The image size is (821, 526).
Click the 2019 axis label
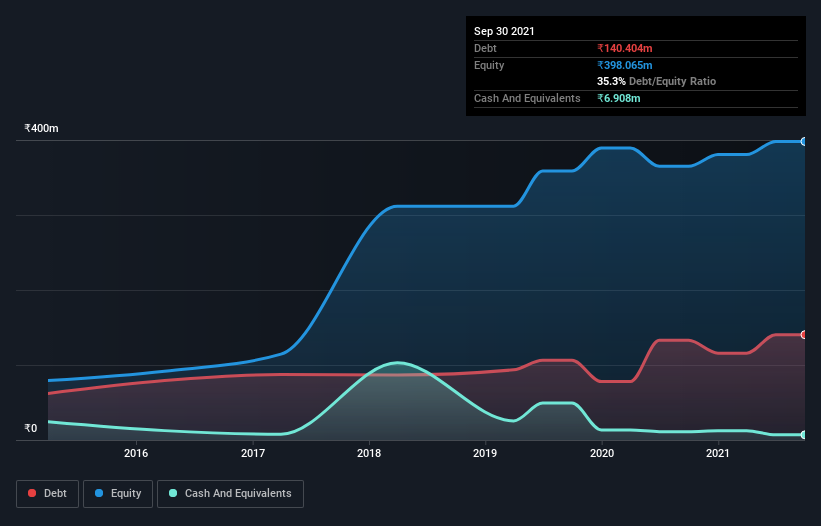point(485,453)
